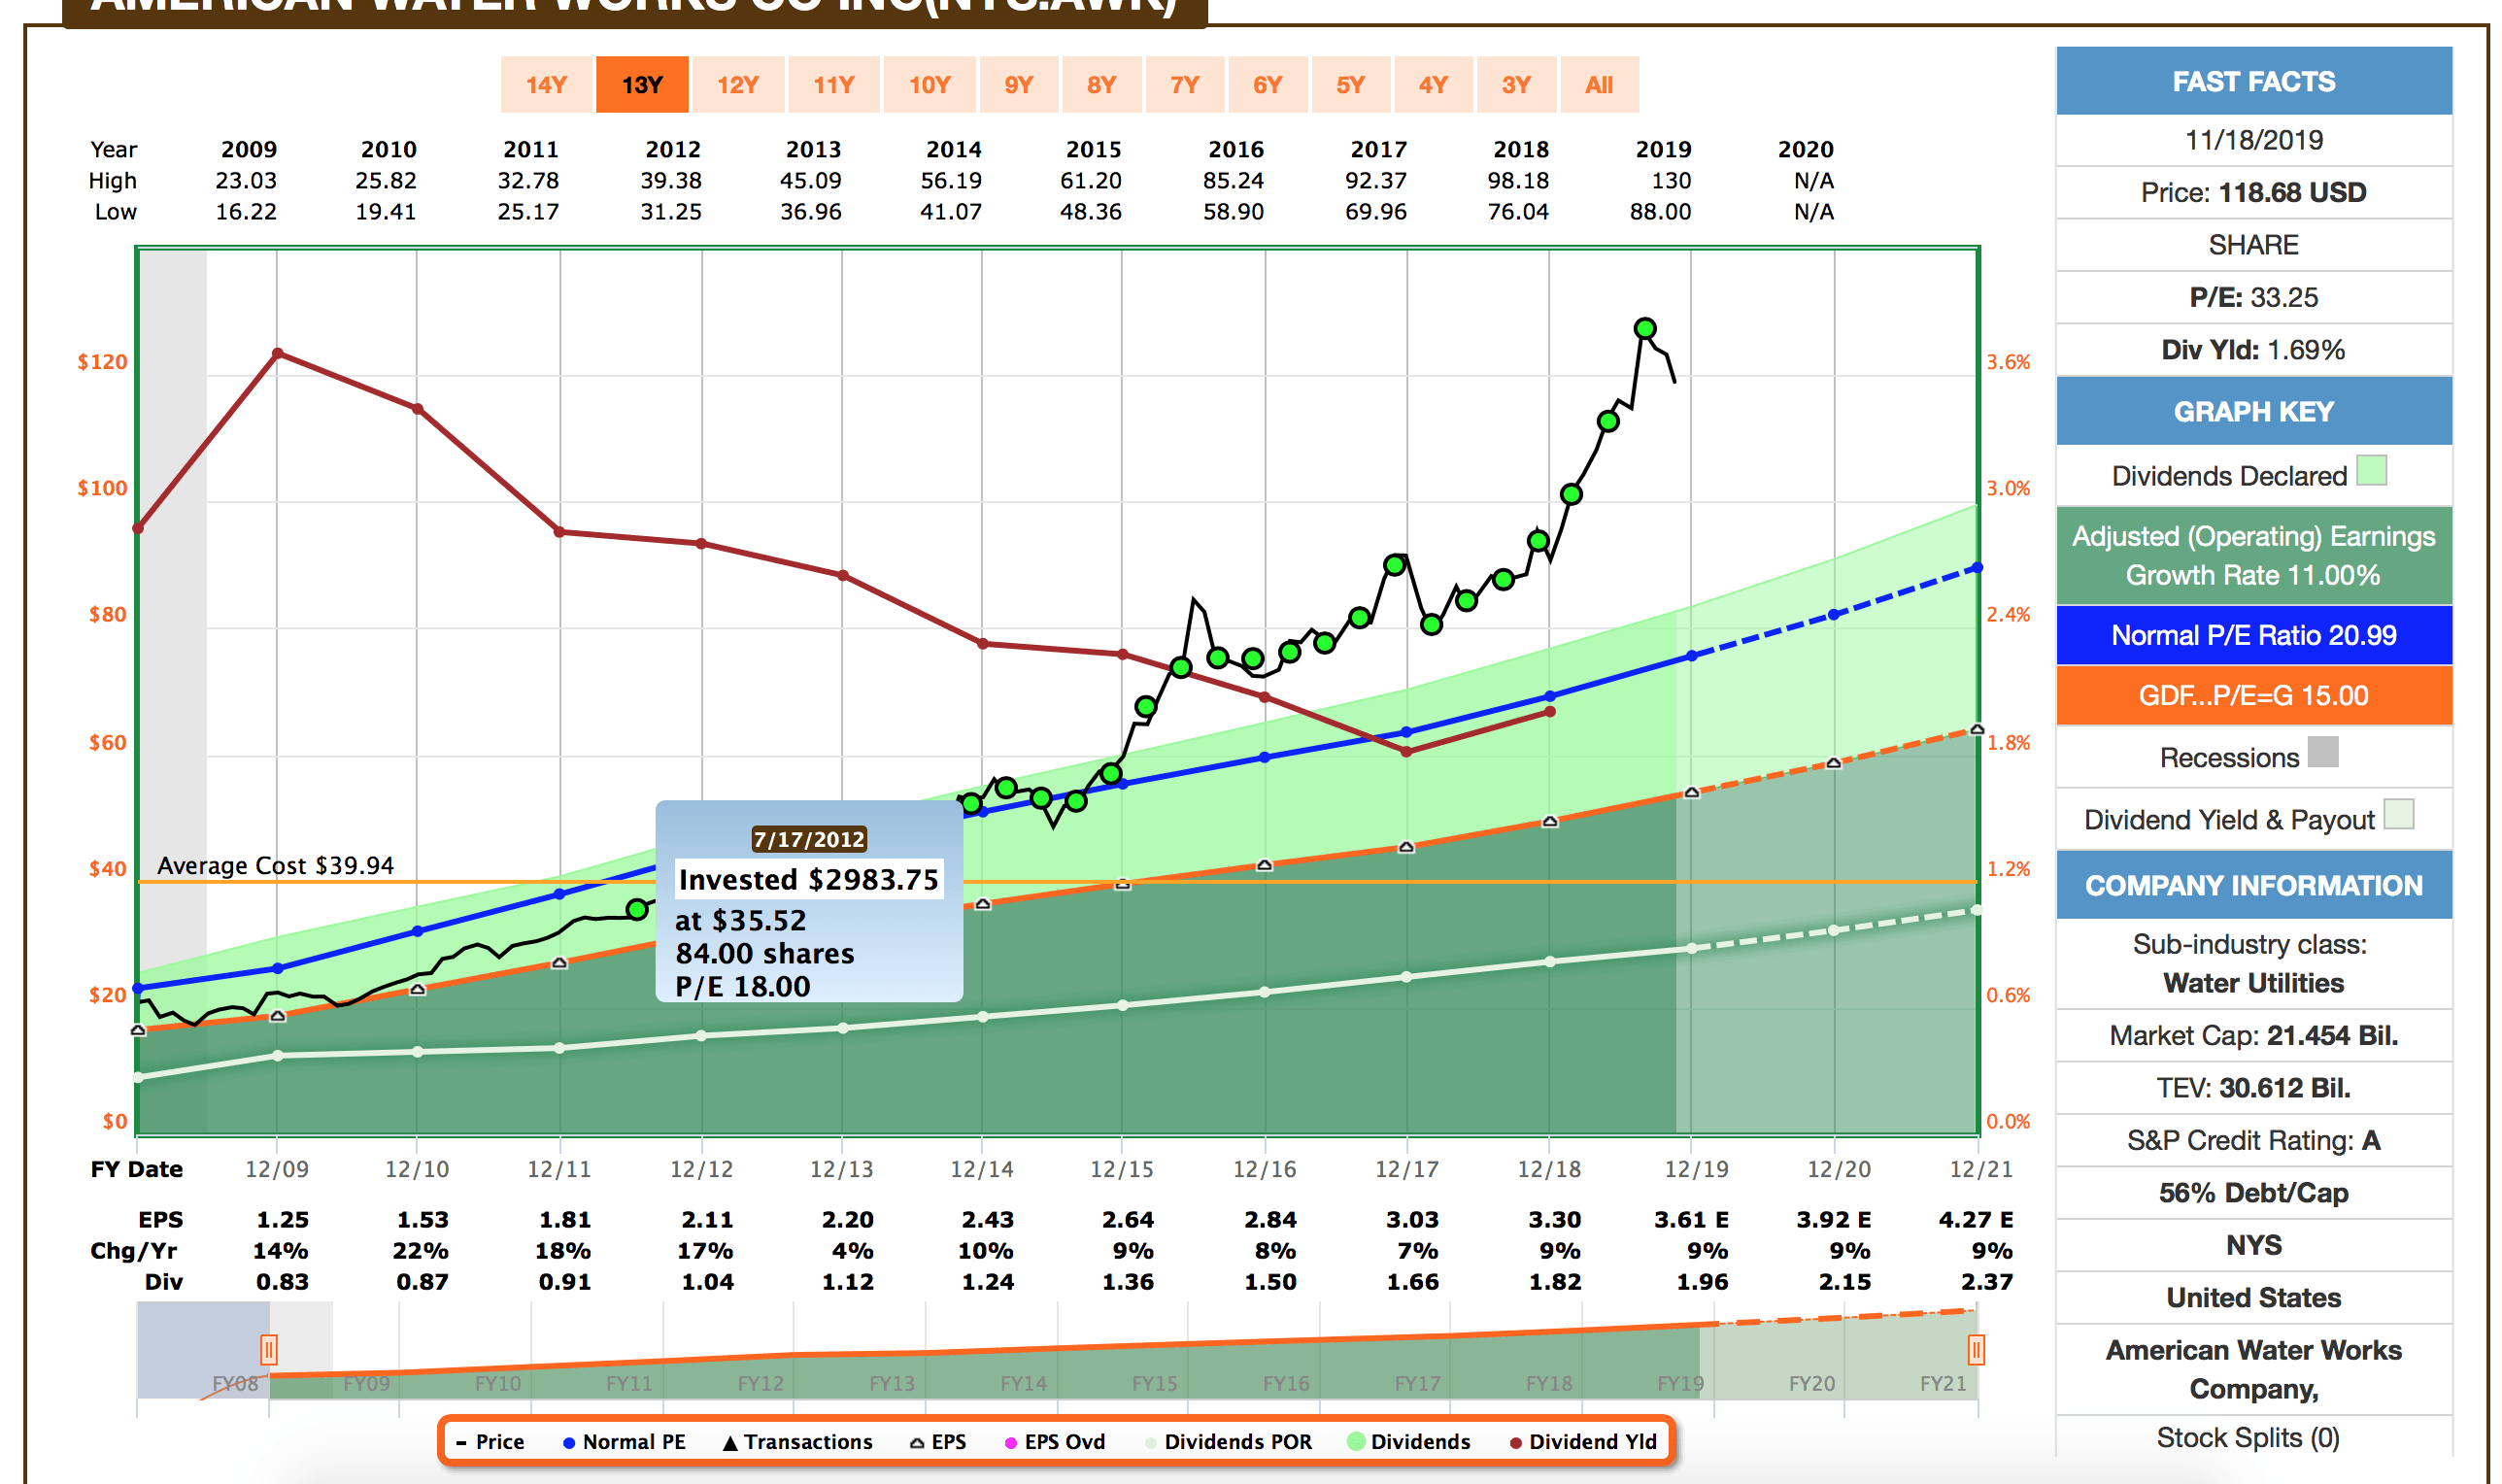Image resolution: width=2502 pixels, height=1484 pixels.
Task: Click right range slider handle at FY21
Action: tap(1975, 1350)
